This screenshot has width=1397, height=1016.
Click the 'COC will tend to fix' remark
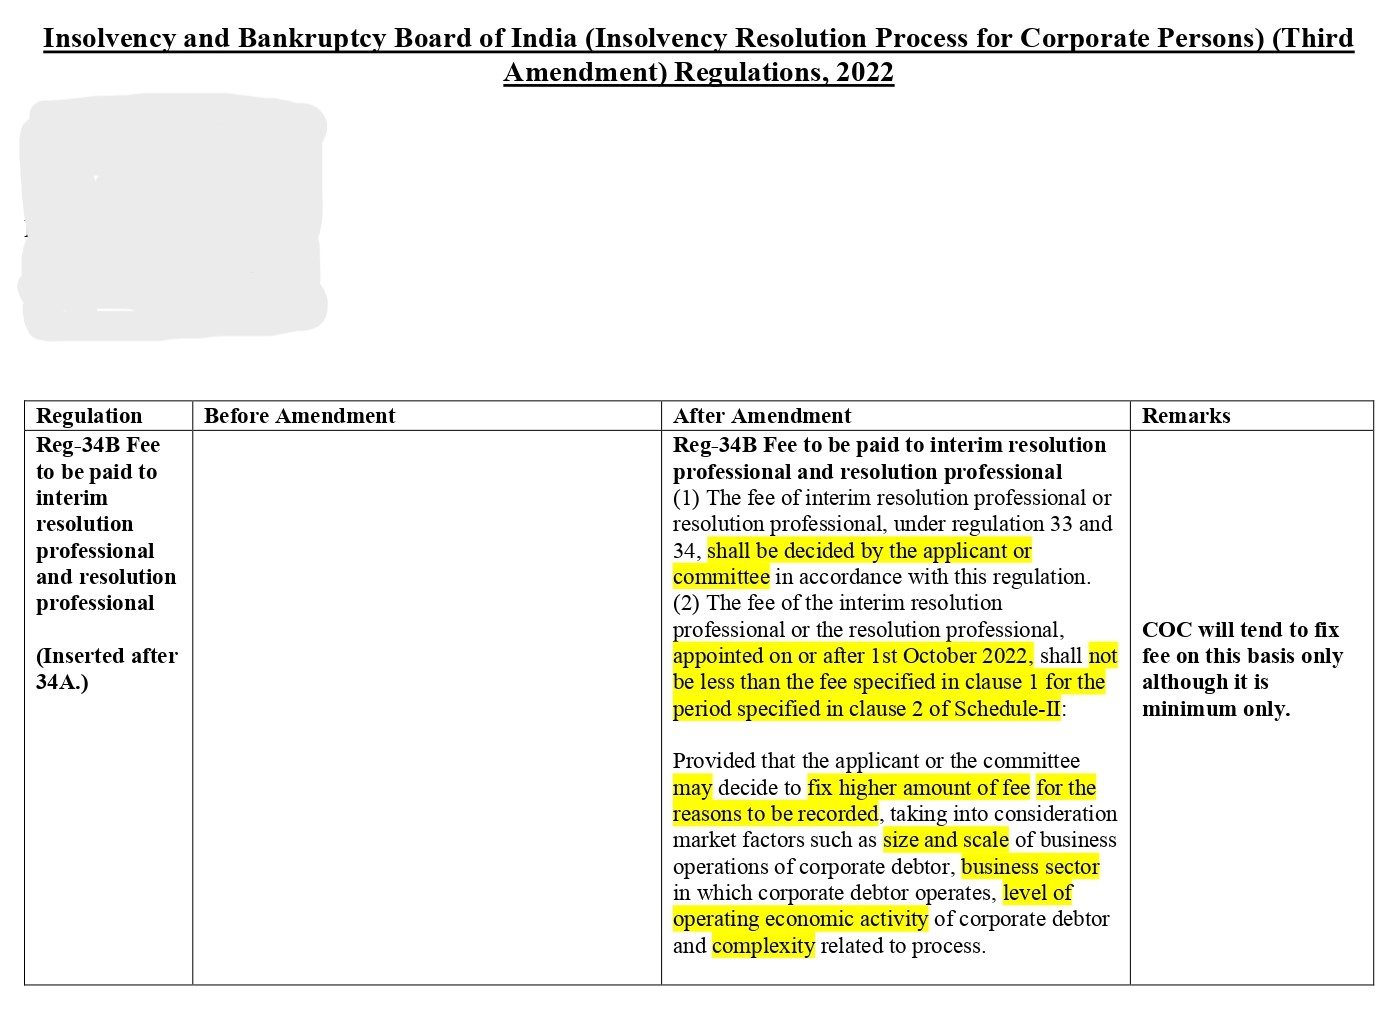point(1240,630)
